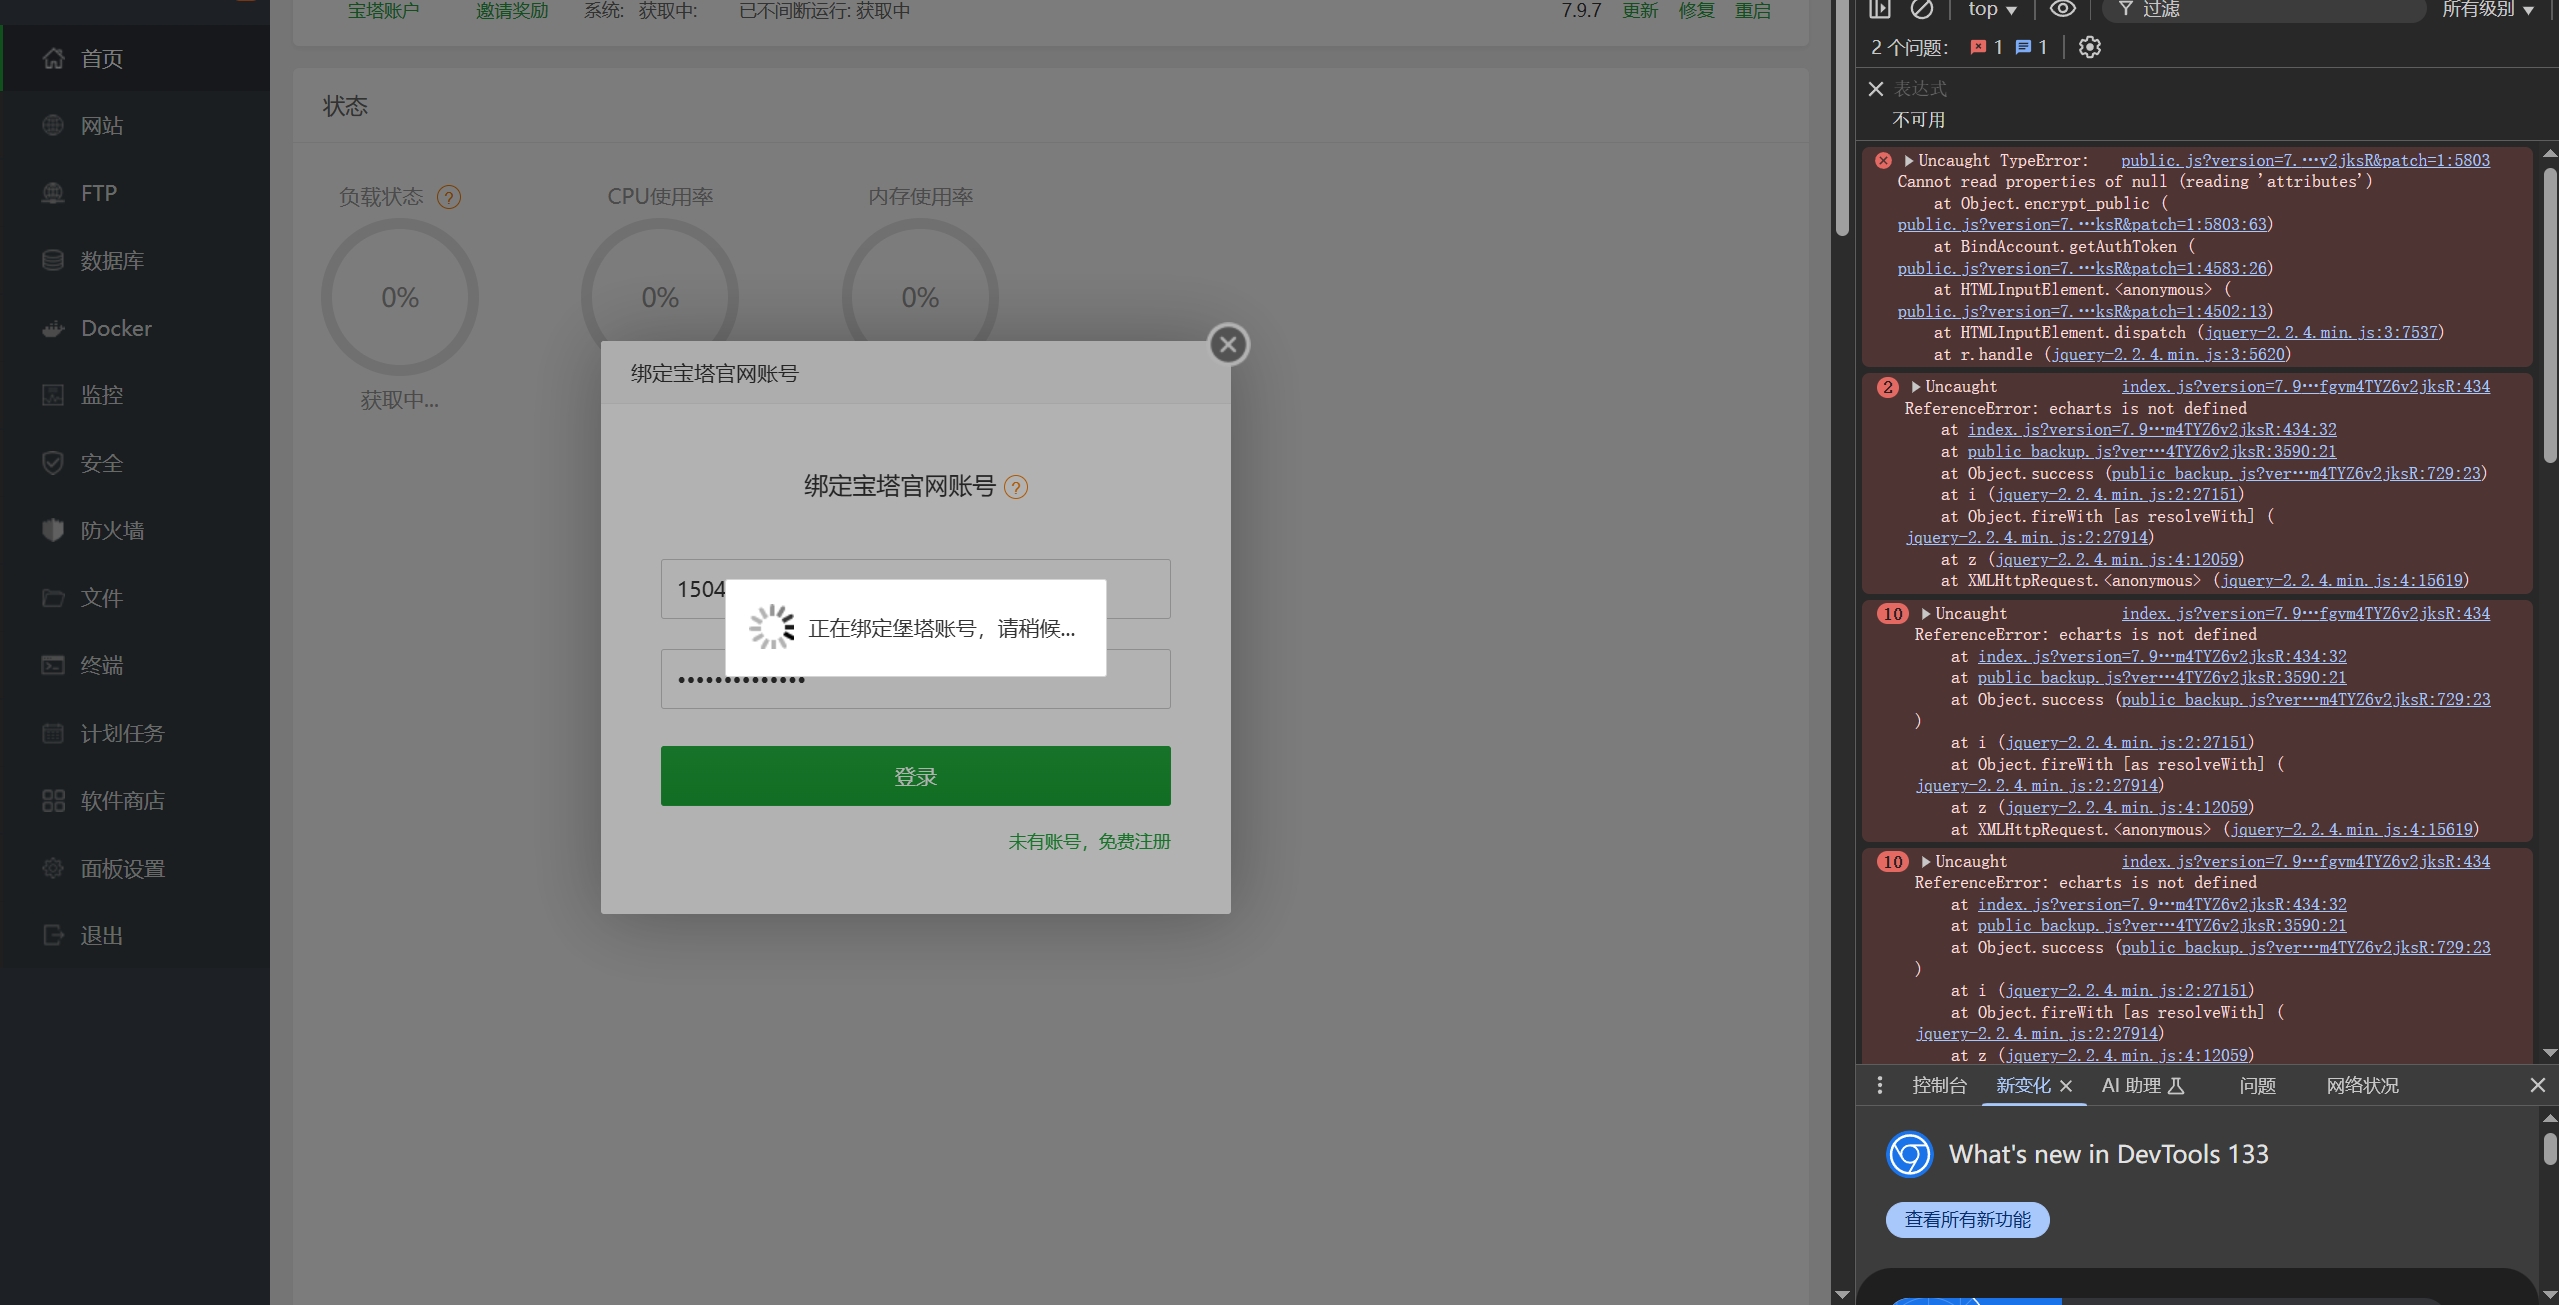Open the 所有级别 log level dropdown

pyautogui.click(x=2487, y=9)
